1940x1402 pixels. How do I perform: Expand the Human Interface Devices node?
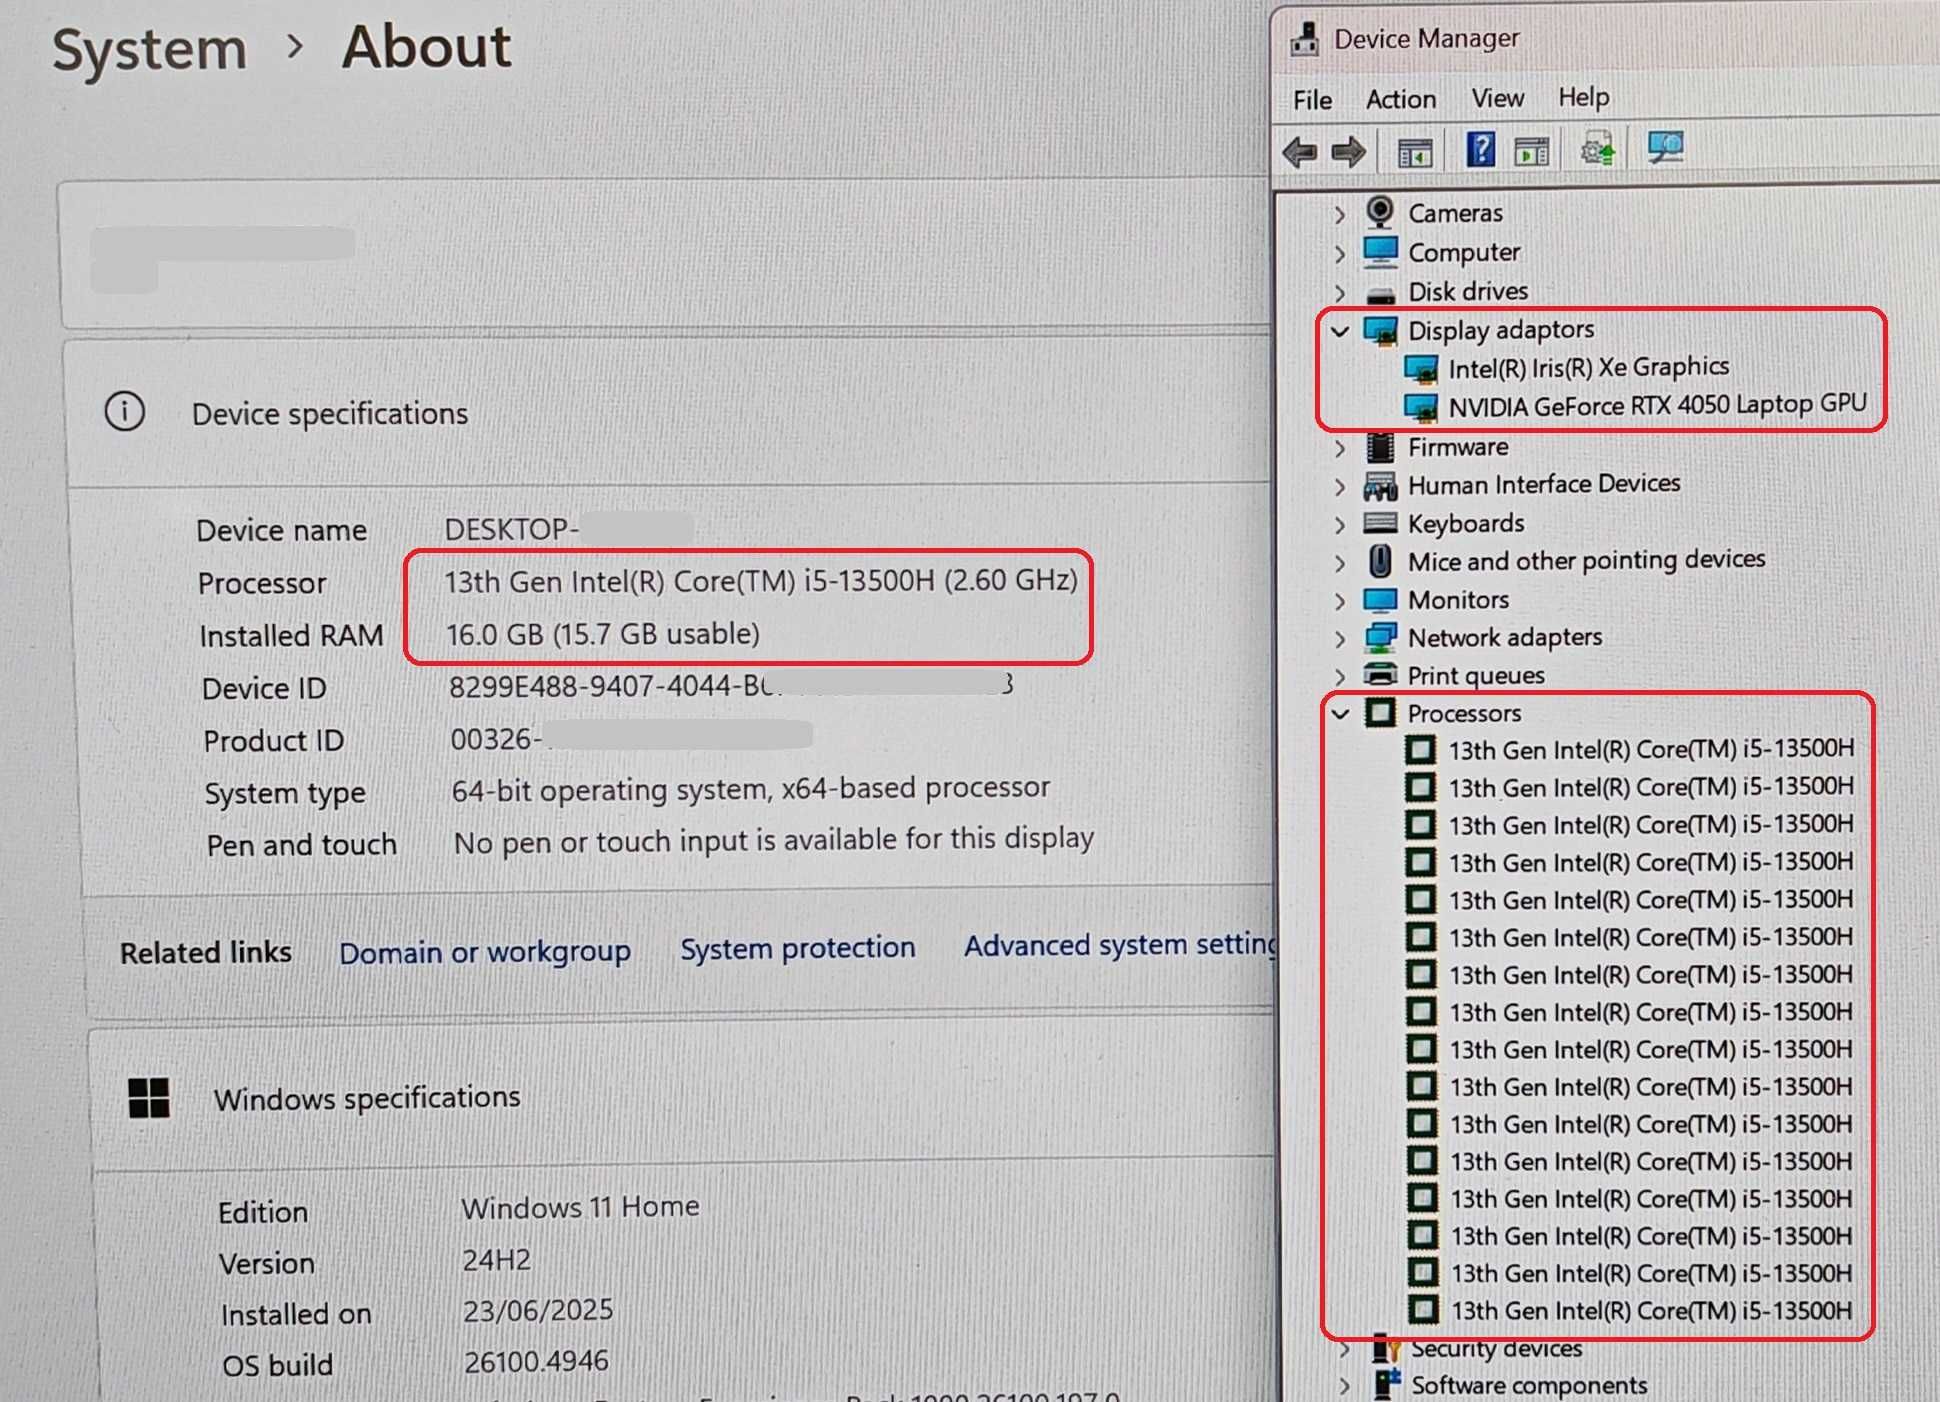[x=1340, y=487]
